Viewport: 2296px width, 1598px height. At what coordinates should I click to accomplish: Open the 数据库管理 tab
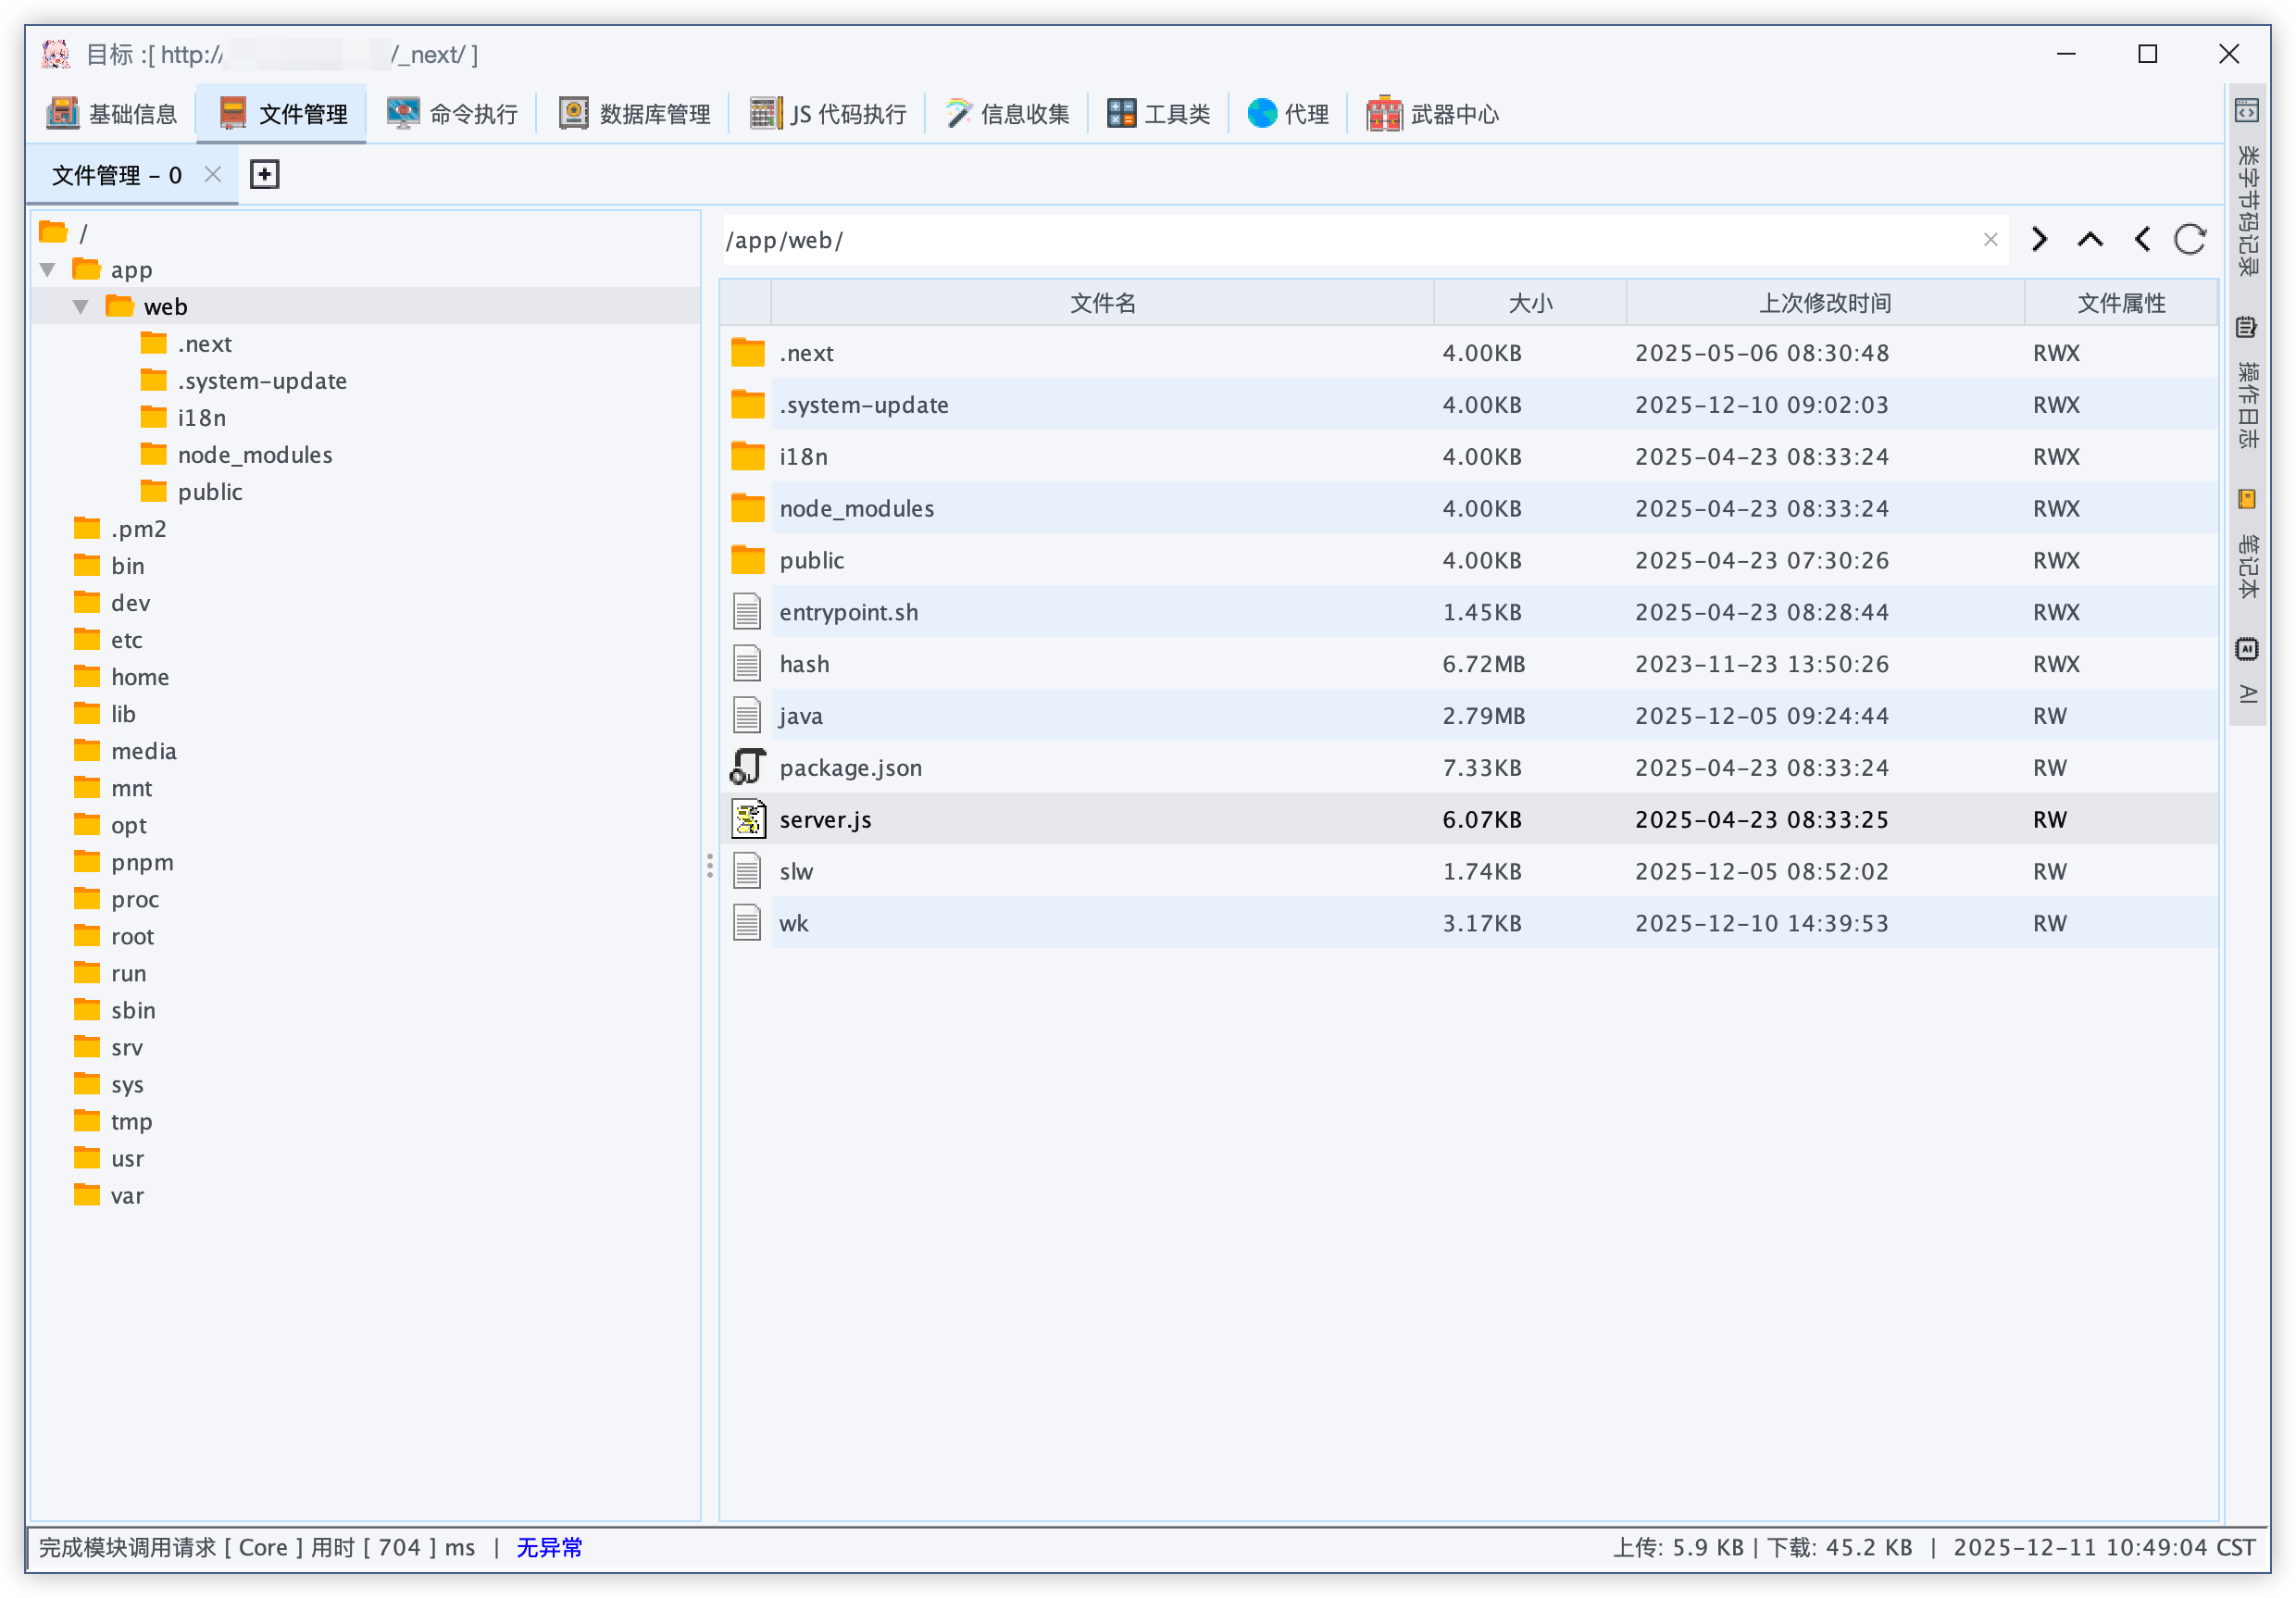[635, 114]
